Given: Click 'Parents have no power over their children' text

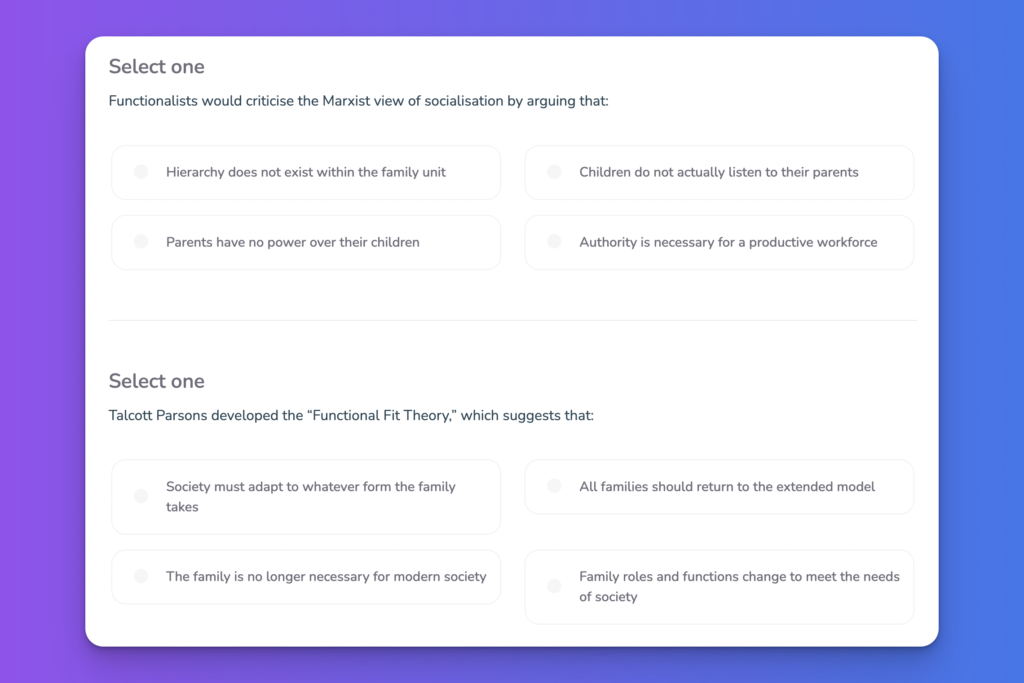Looking at the screenshot, I should (x=293, y=242).
